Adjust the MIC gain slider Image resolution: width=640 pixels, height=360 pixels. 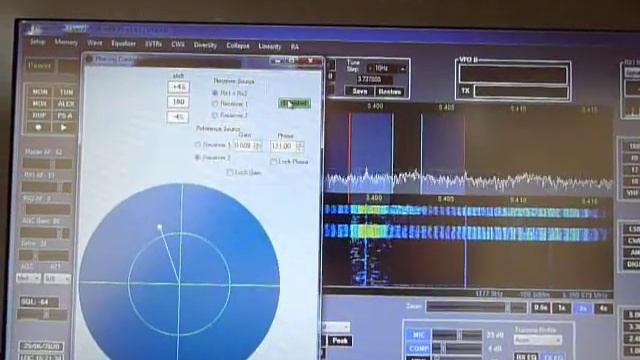pyautogui.click(x=457, y=336)
